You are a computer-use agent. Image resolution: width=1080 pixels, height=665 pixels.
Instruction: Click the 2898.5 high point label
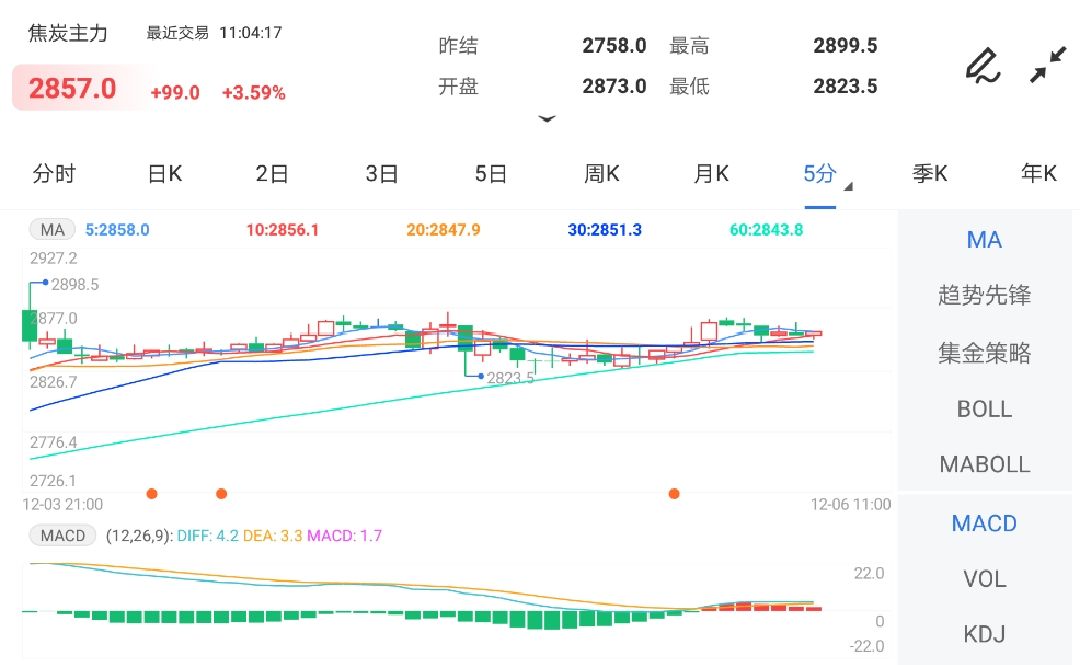(75, 284)
